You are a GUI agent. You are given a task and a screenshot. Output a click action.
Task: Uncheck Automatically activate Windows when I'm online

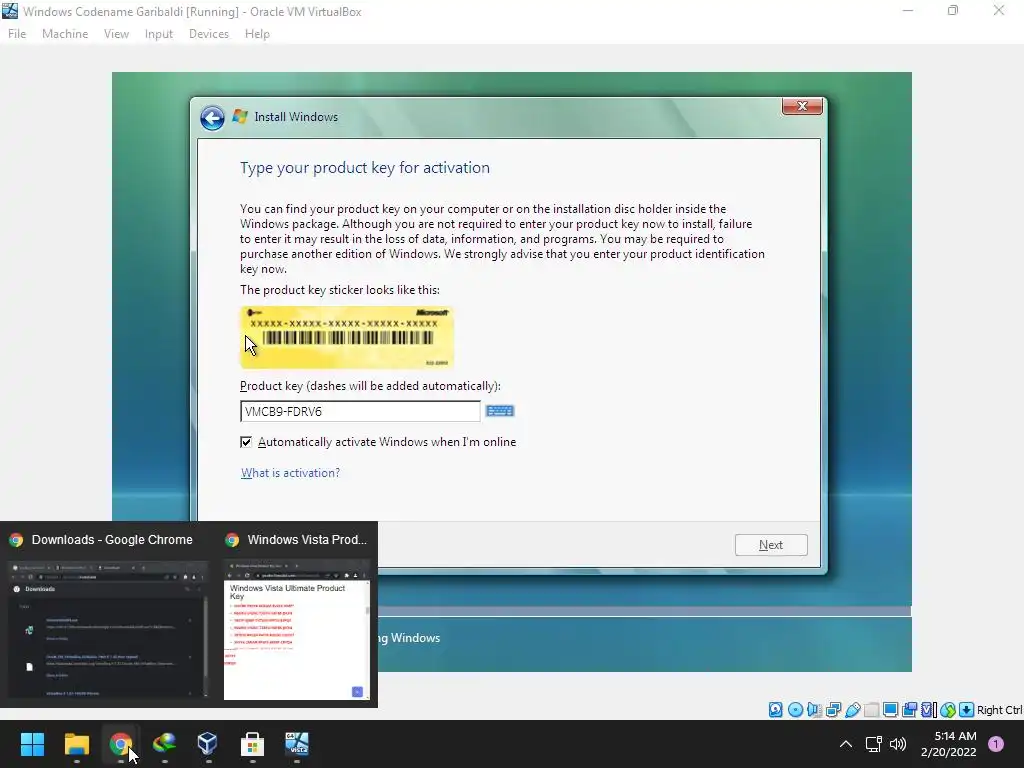pos(246,442)
